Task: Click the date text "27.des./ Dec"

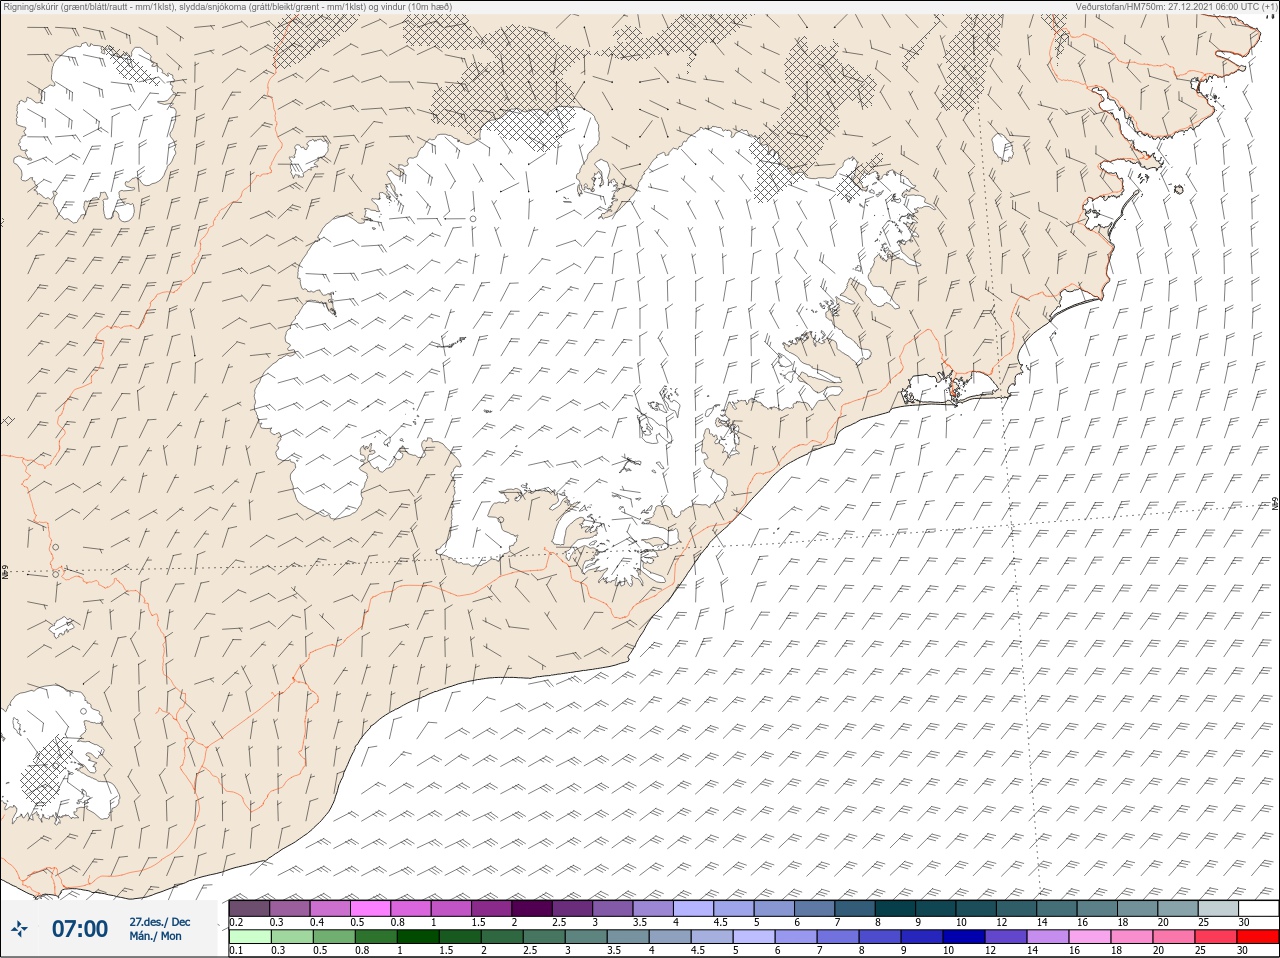Action: (x=160, y=922)
